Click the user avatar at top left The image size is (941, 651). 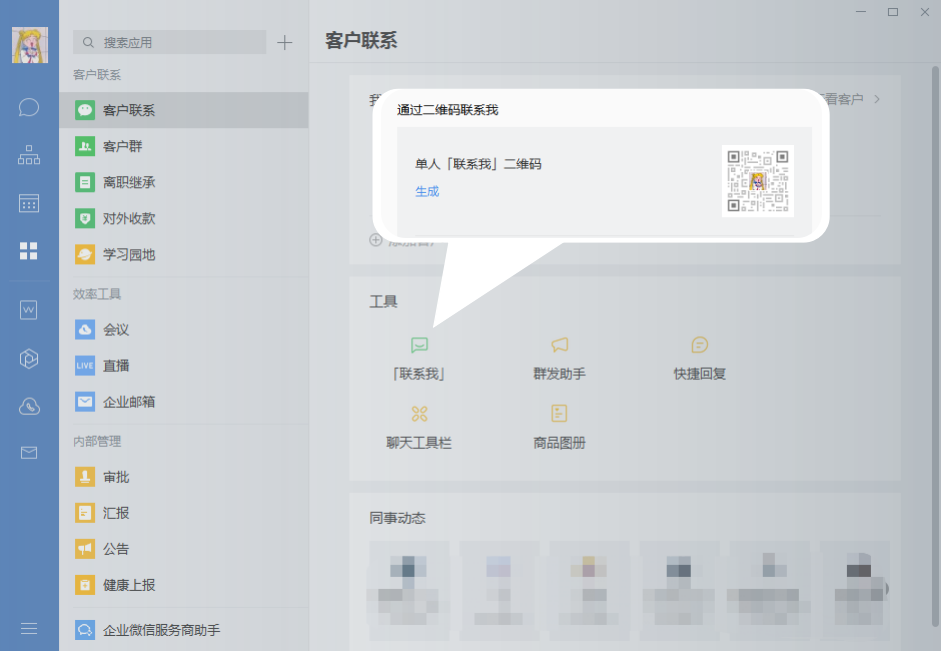30,44
